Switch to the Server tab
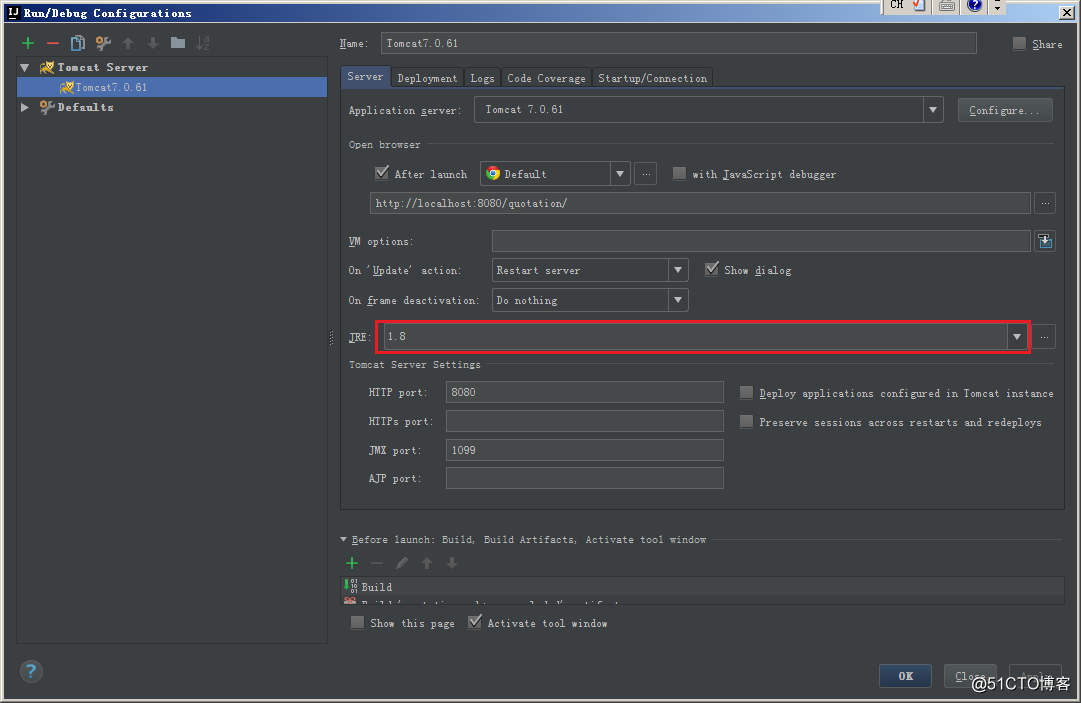Viewport: 1081px width, 703px height. [365, 77]
